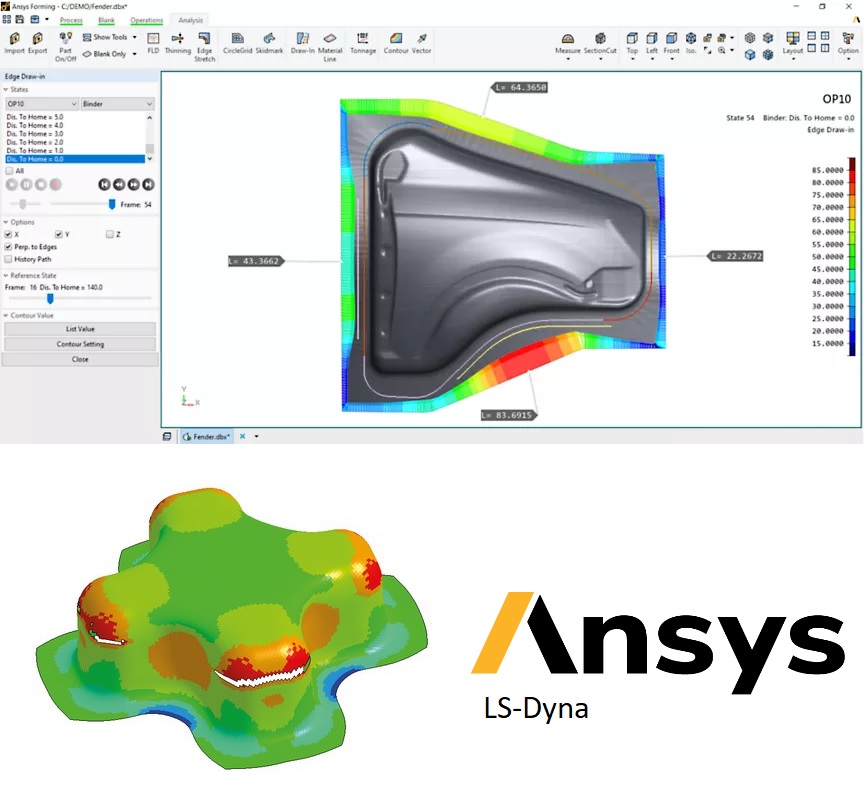Enable the All states checkbox

click(9, 171)
